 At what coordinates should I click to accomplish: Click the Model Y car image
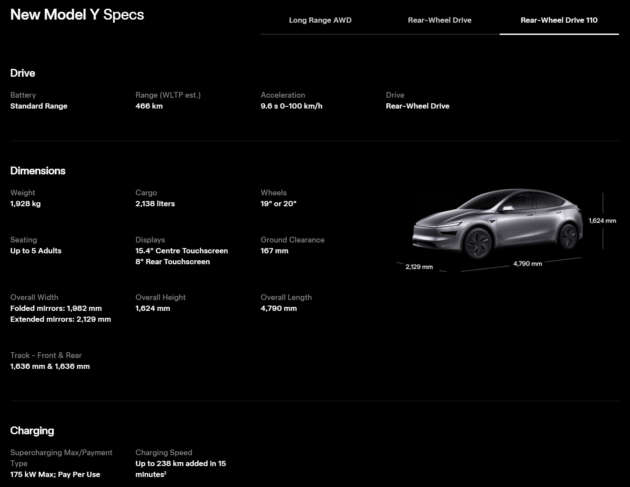click(497, 223)
